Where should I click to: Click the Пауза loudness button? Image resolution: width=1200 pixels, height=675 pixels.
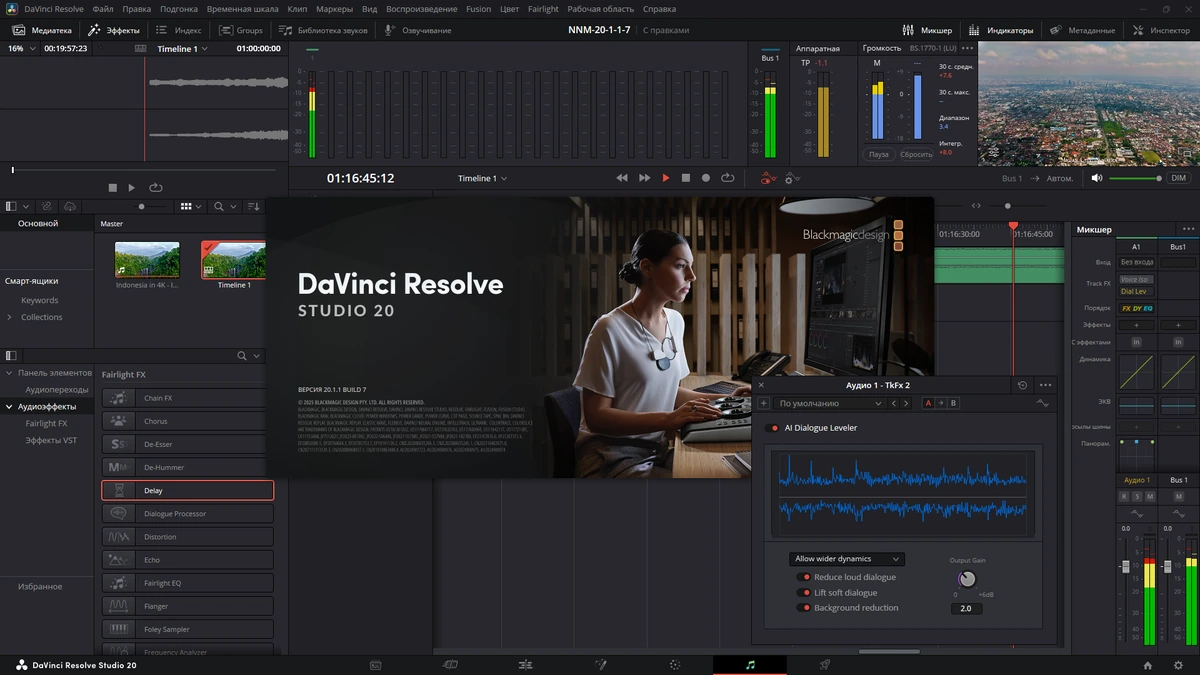[x=878, y=154]
